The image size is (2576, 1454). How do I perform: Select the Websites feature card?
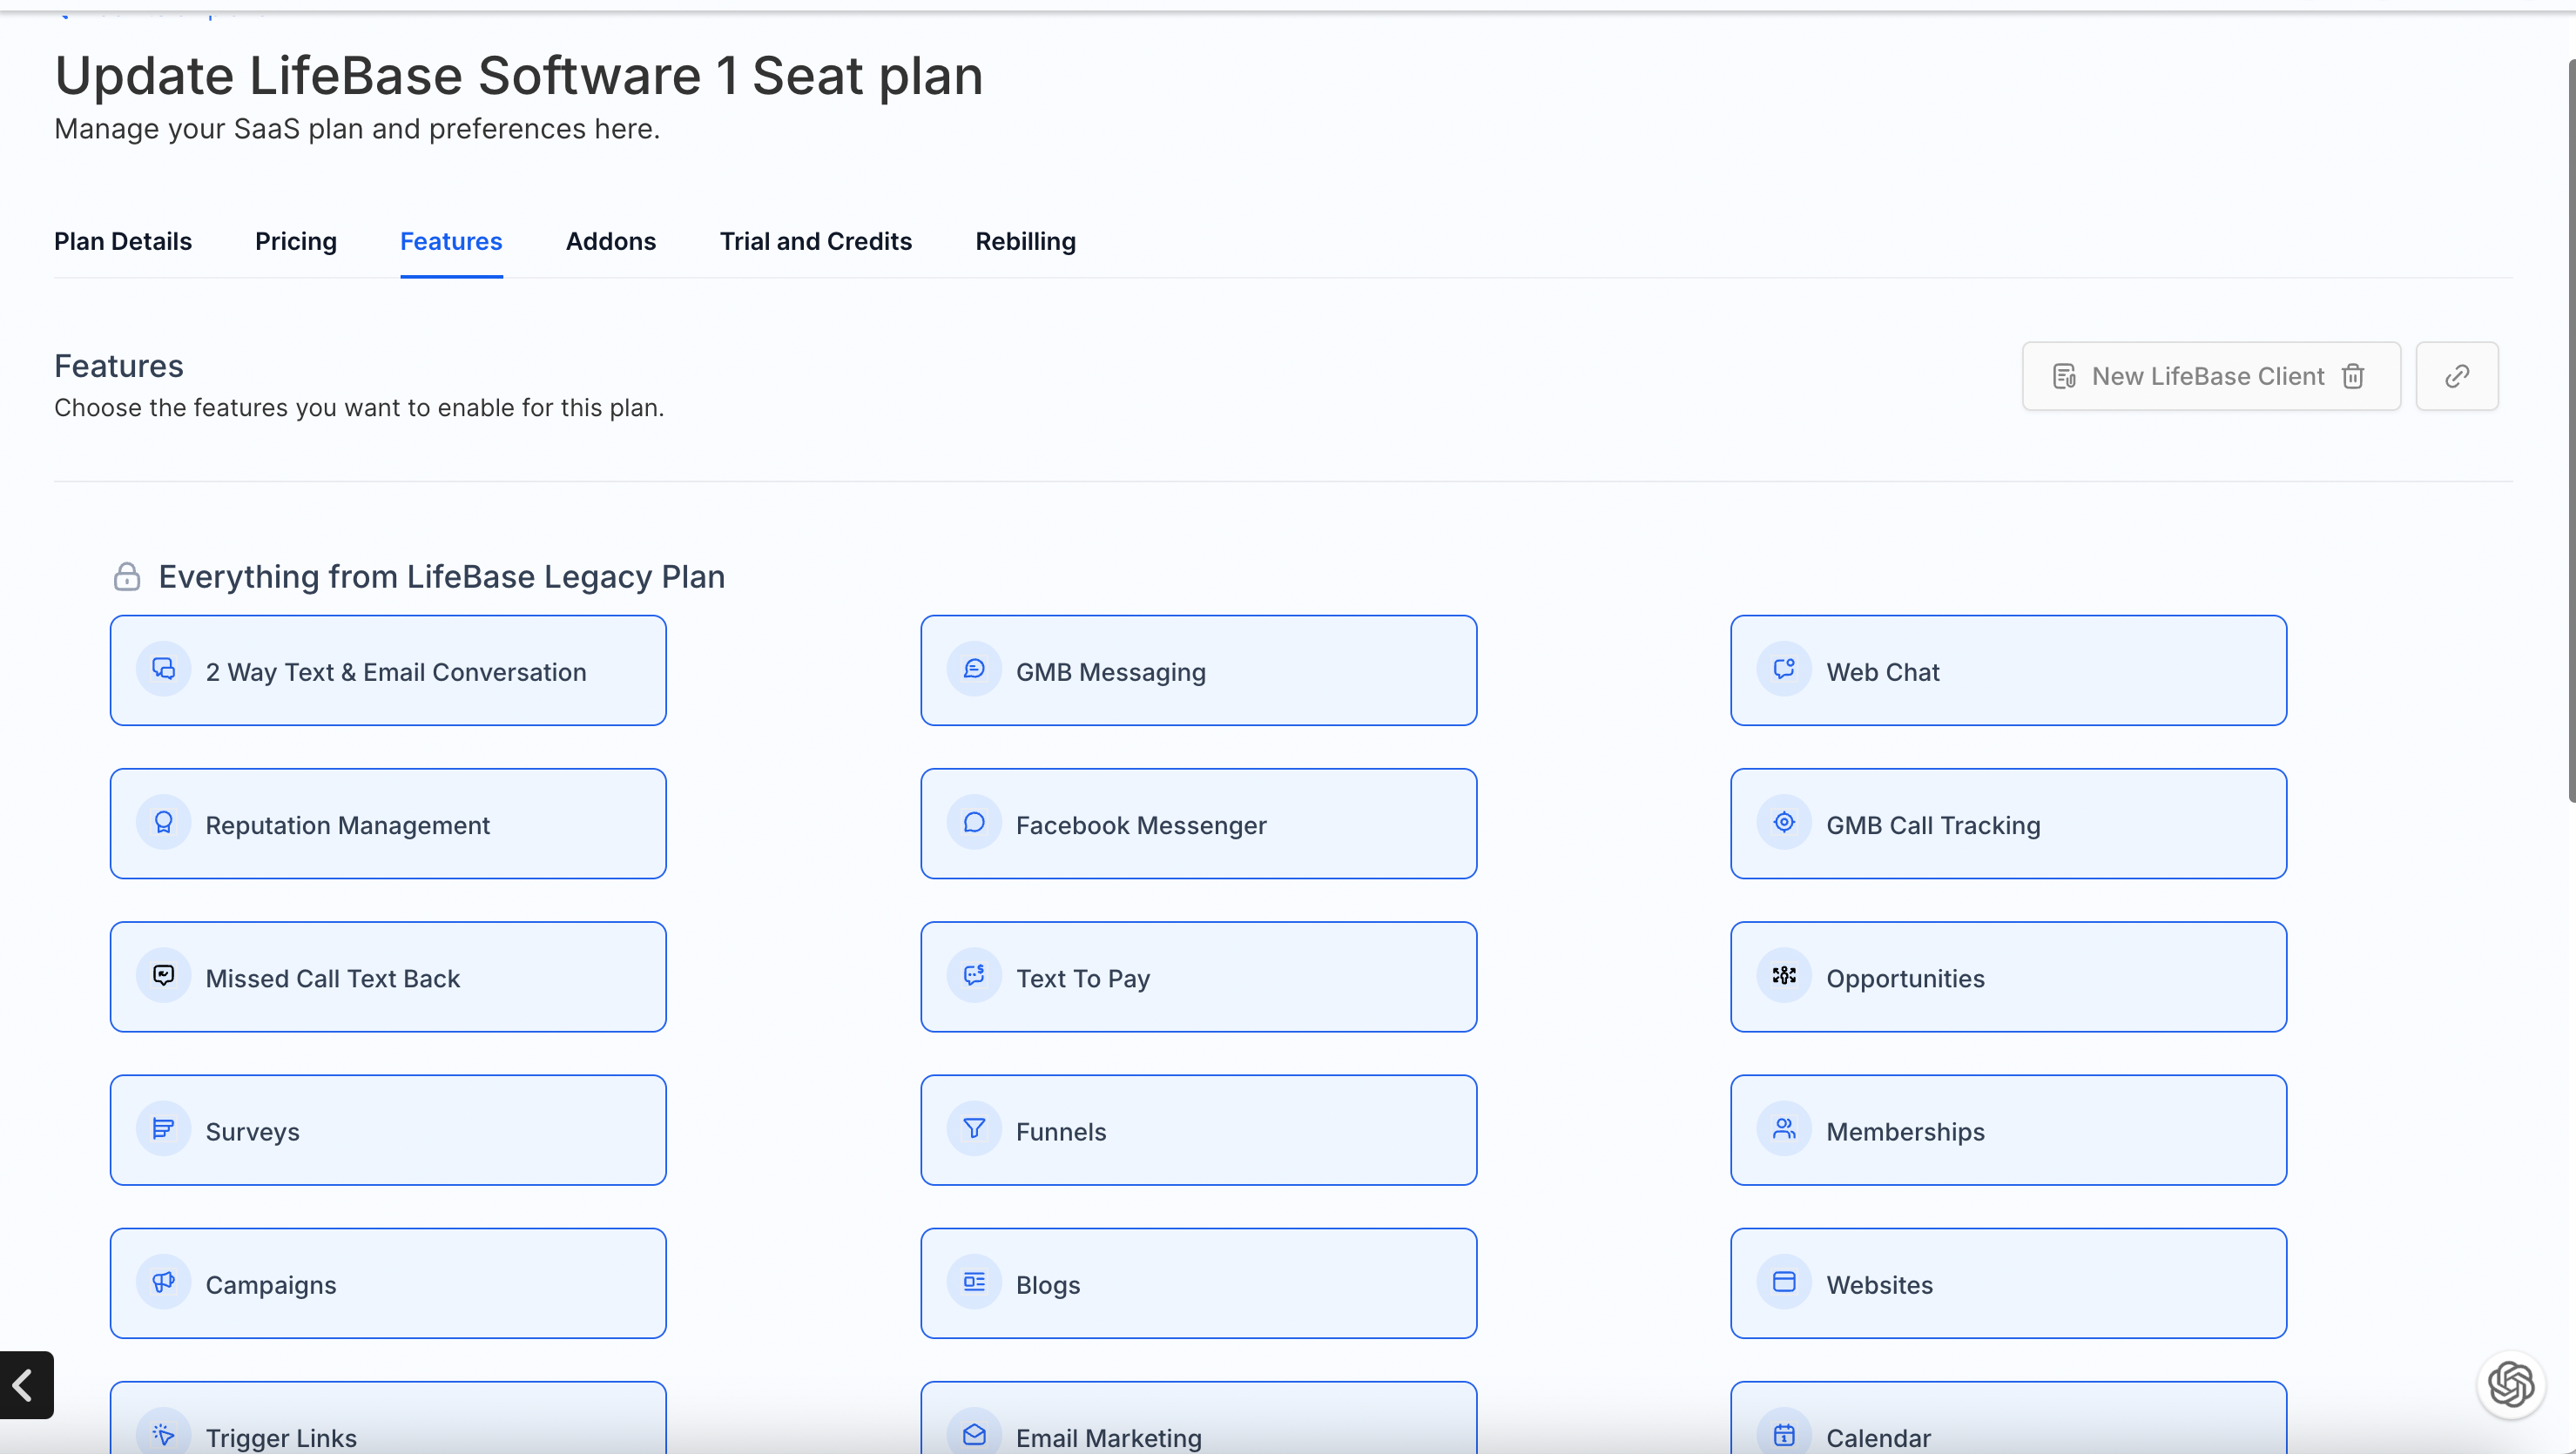(x=2008, y=1283)
